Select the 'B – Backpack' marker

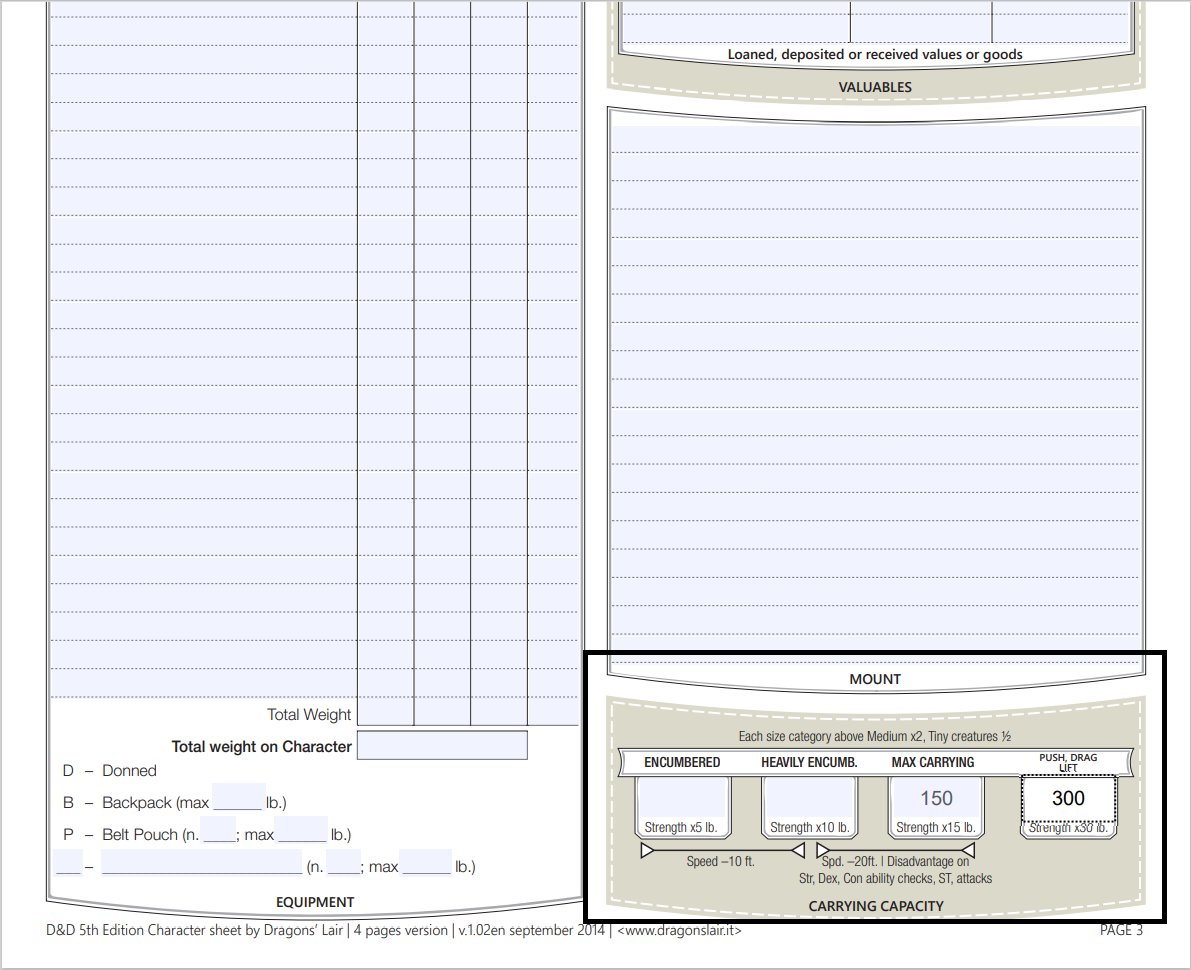pos(67,801)
